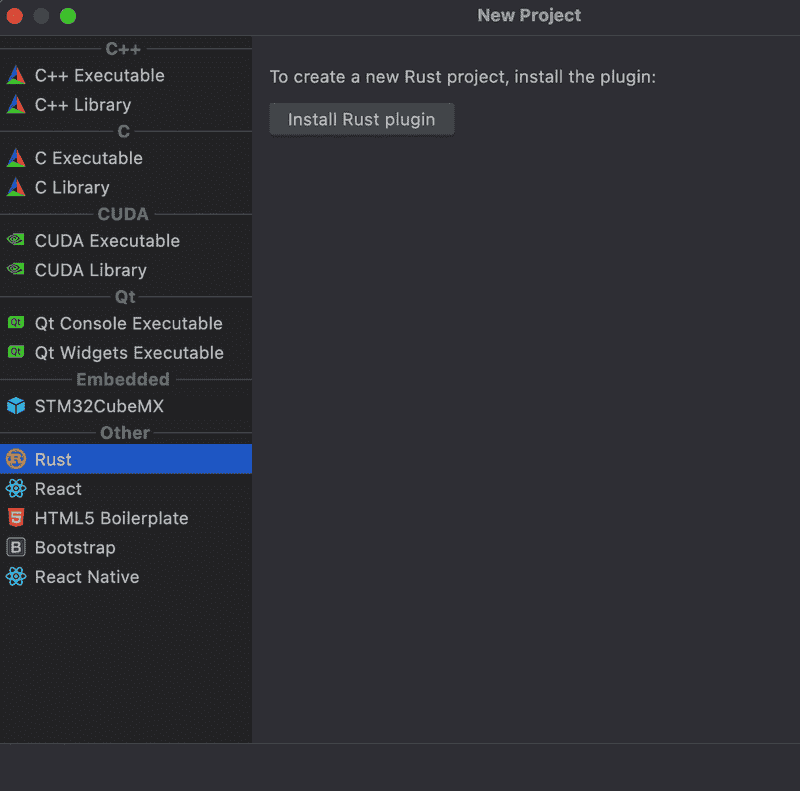Click the React atom icon
This screenshot has height=791, width=800.
coord(16,489)
